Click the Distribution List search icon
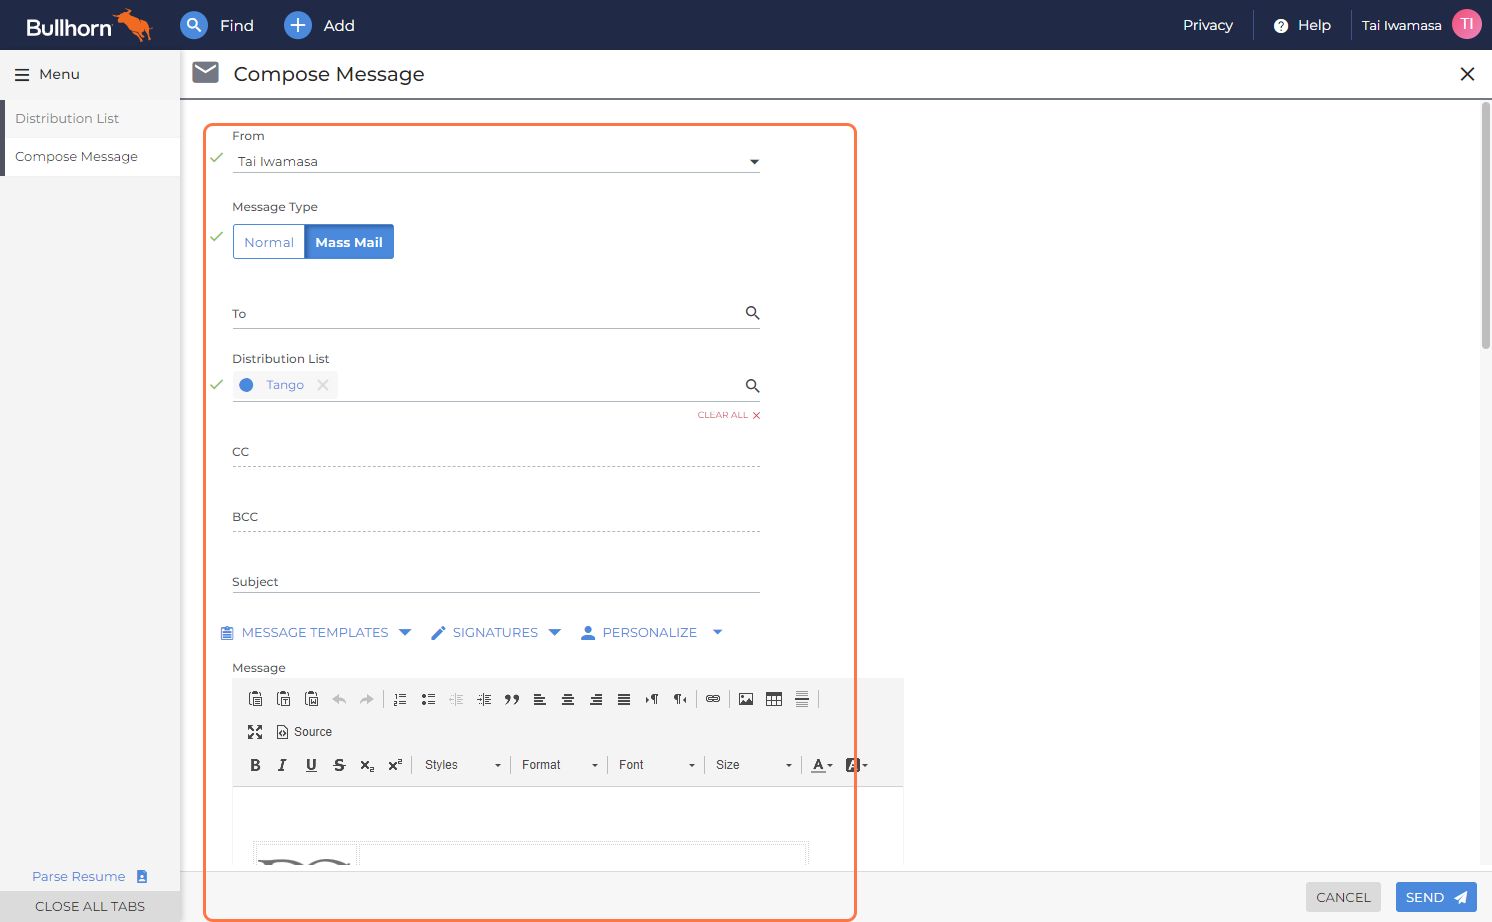Image resolution: width=1492 pixels, height=922 pixels. click(752, 386)
